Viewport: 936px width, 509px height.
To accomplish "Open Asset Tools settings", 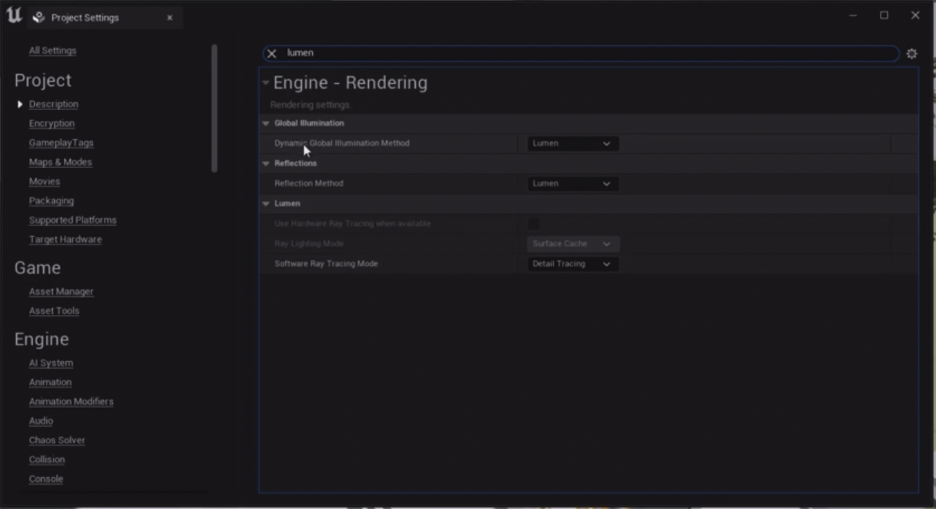I will (x=54, y=311).
